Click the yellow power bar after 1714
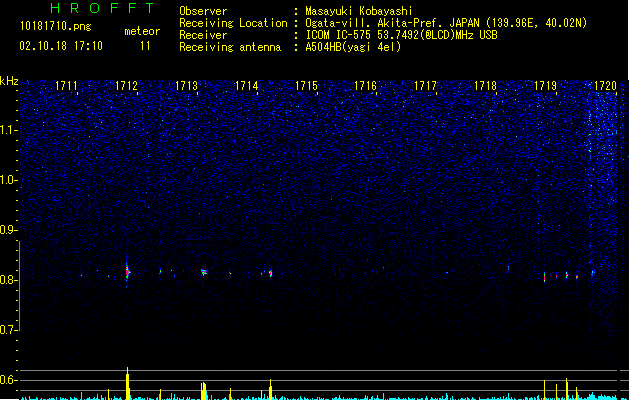The height and width of the screenshot is (400, 629). tap(270, 389)
